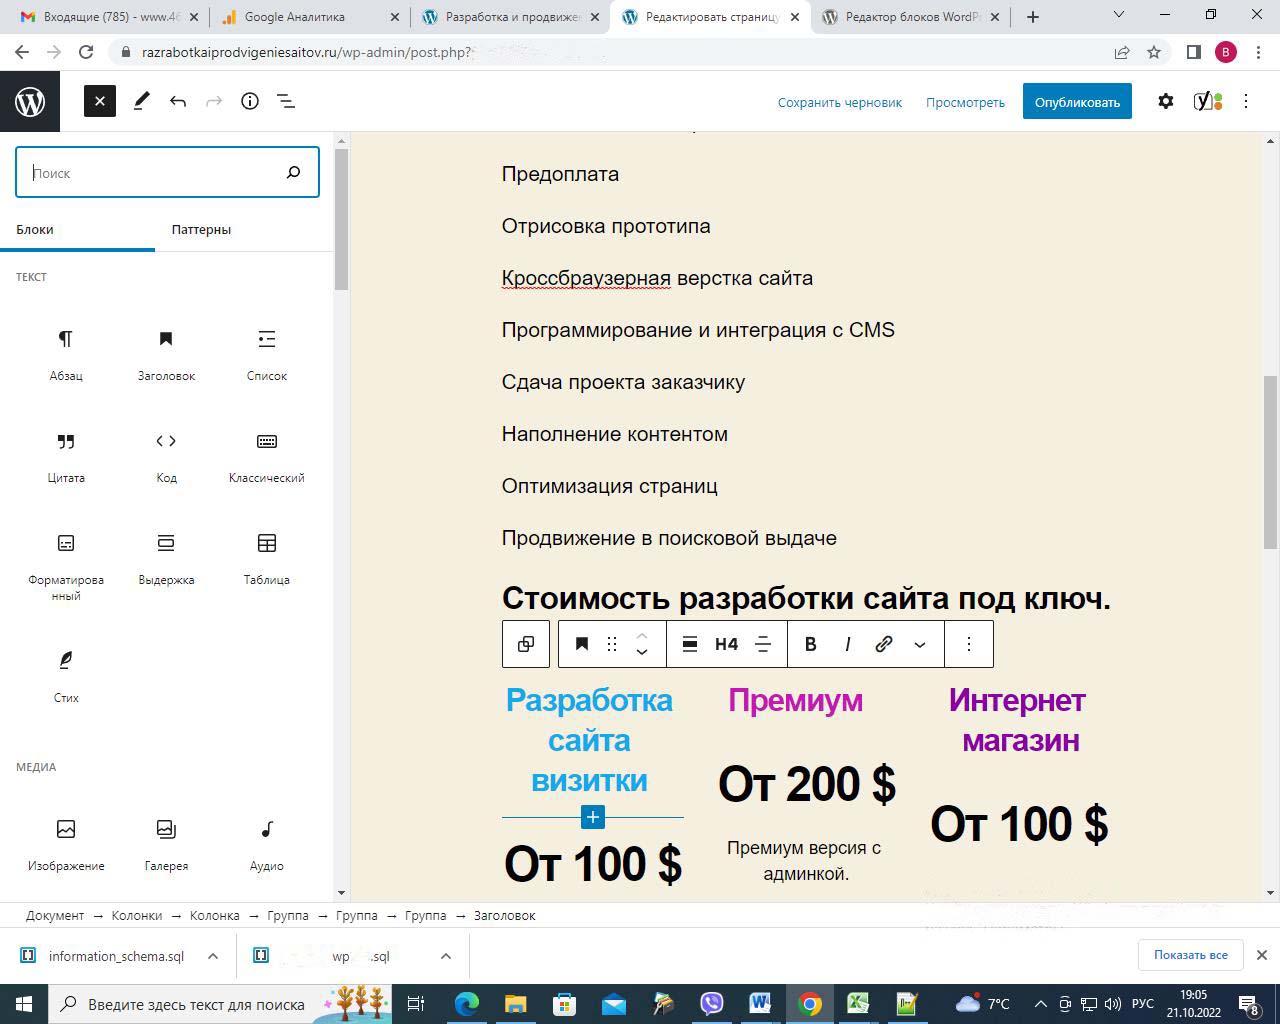The image size is (1280, 1024).
Task: Click the Сохранить черновик link
Action: point(839,102)
